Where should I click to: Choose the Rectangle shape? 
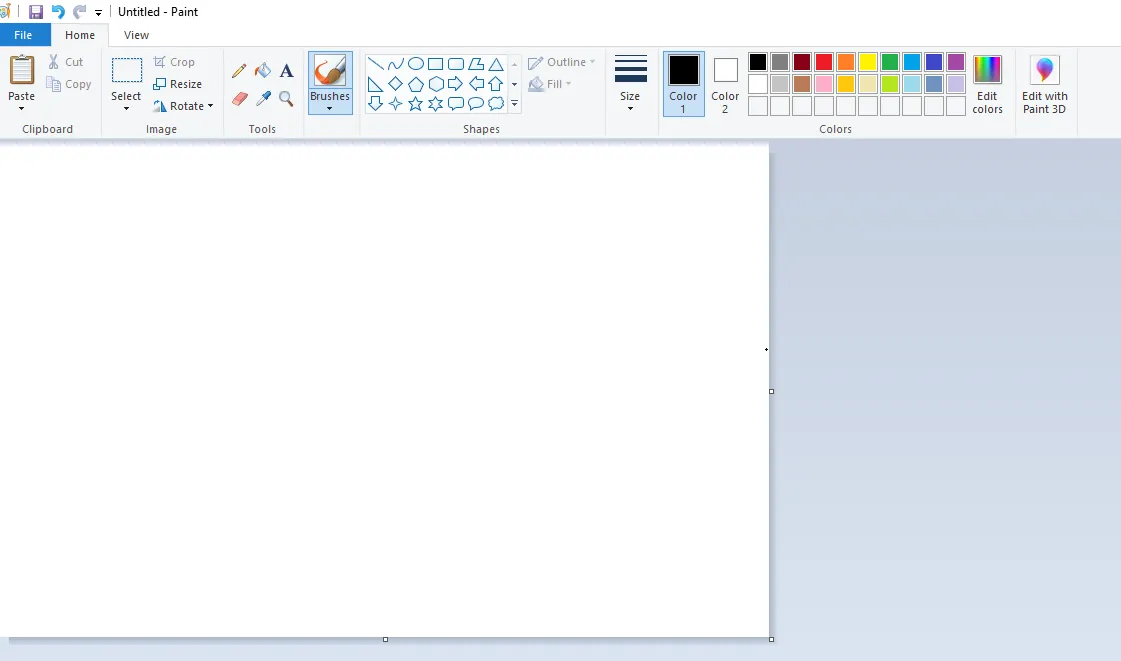(x=435, y=64)
